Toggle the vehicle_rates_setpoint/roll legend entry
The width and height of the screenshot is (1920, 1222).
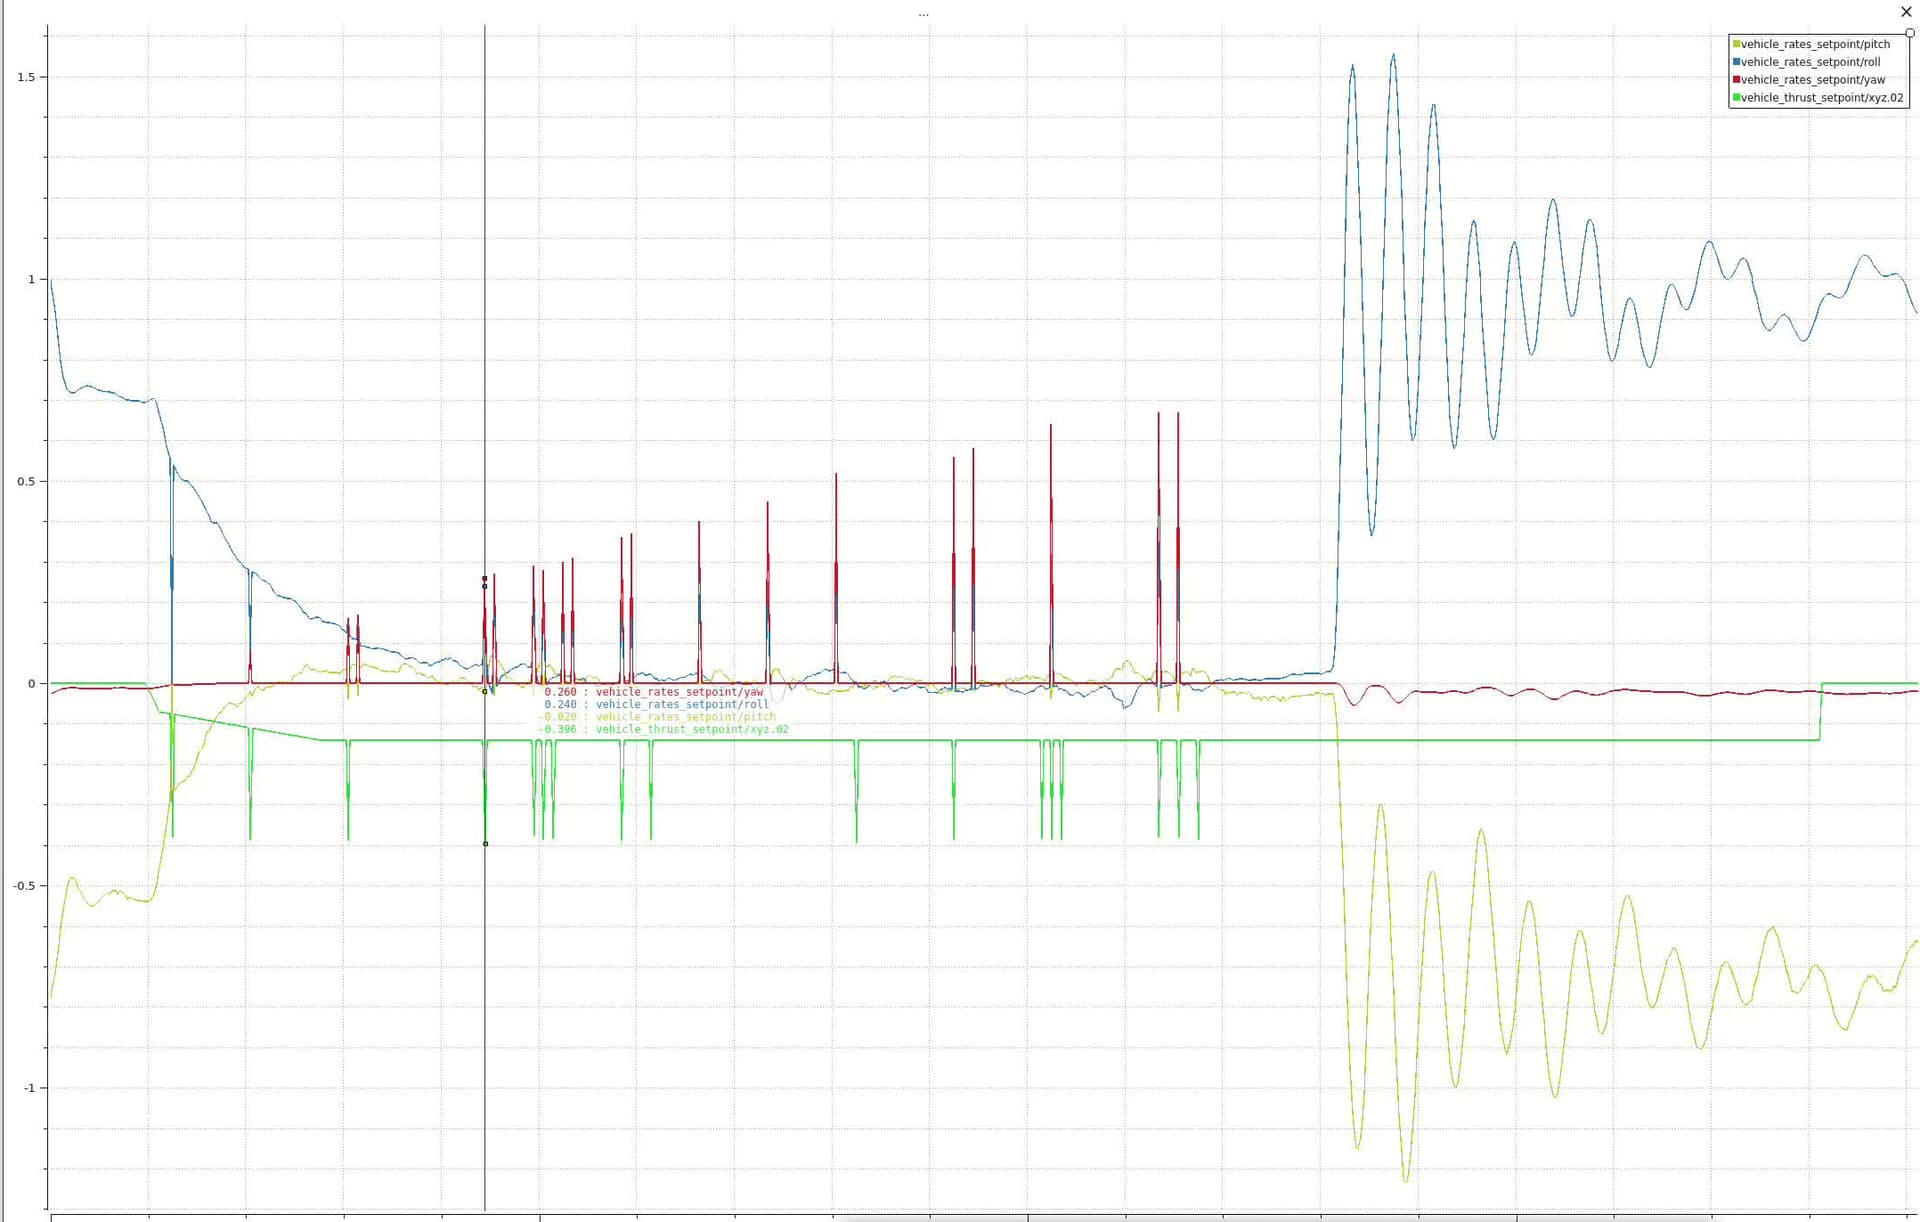coord(1806,62)
